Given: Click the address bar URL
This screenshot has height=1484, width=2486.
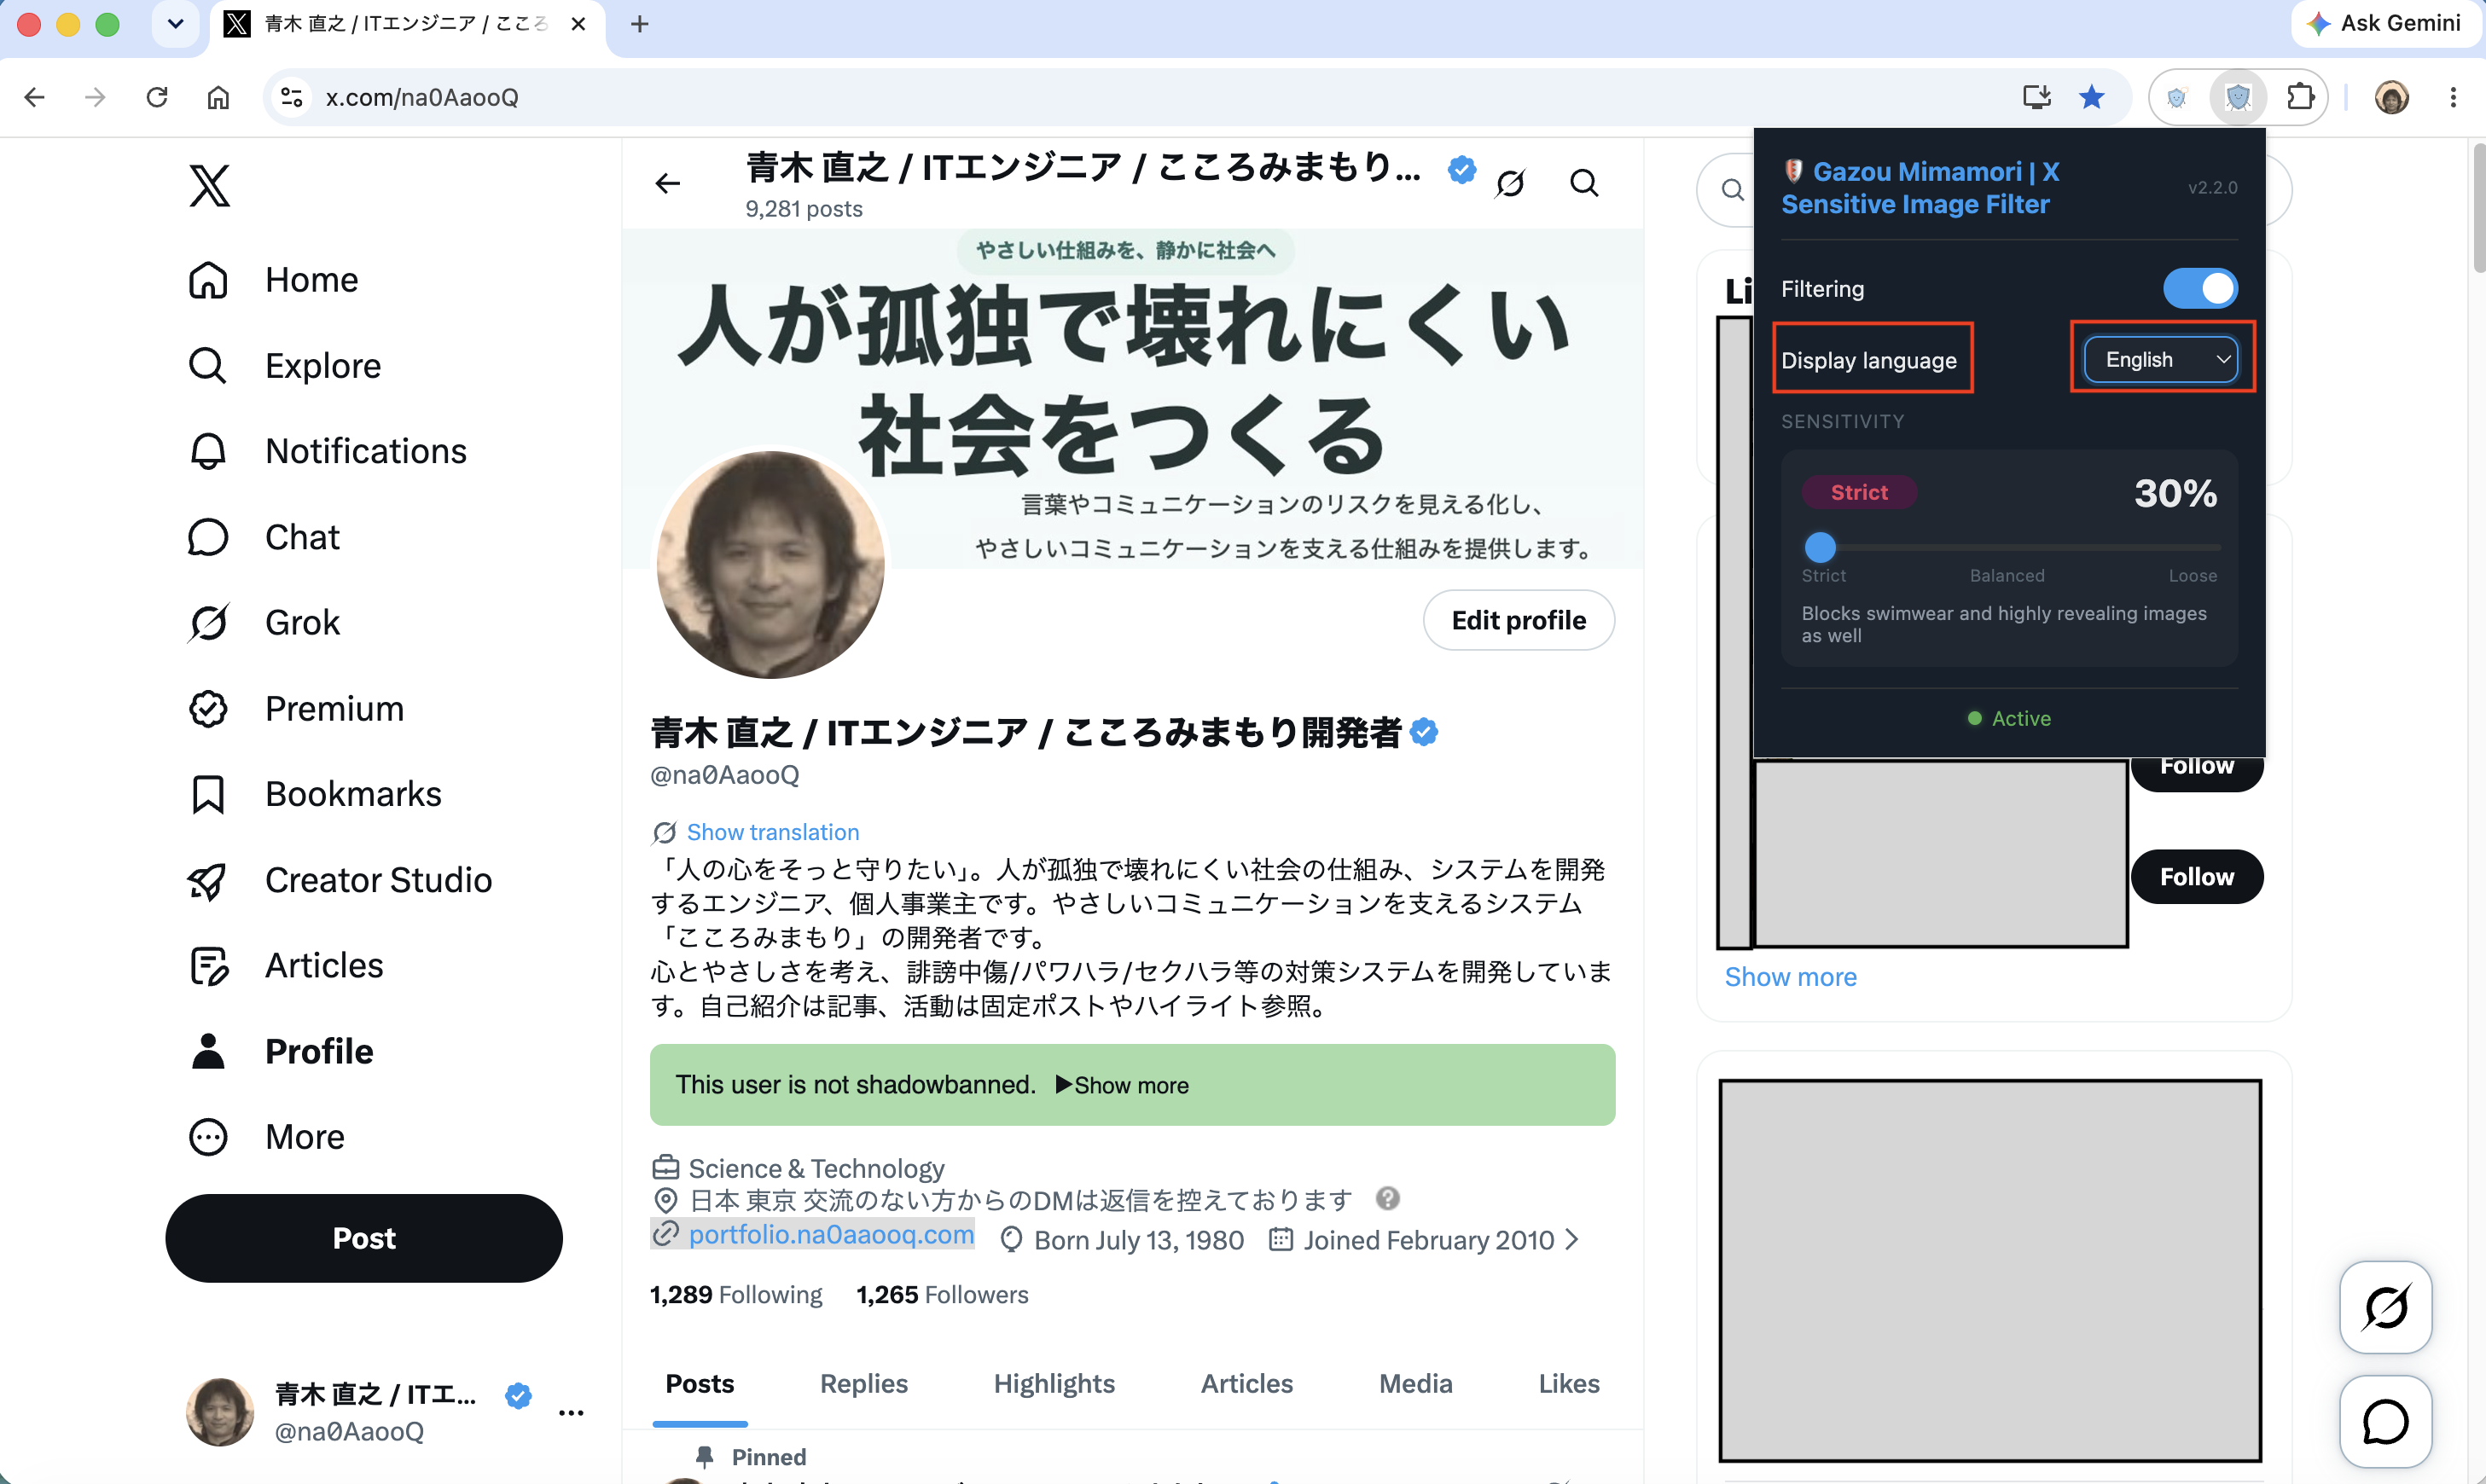Looking at the screenshot, I should pyautogui.click(x=421, y=97).
